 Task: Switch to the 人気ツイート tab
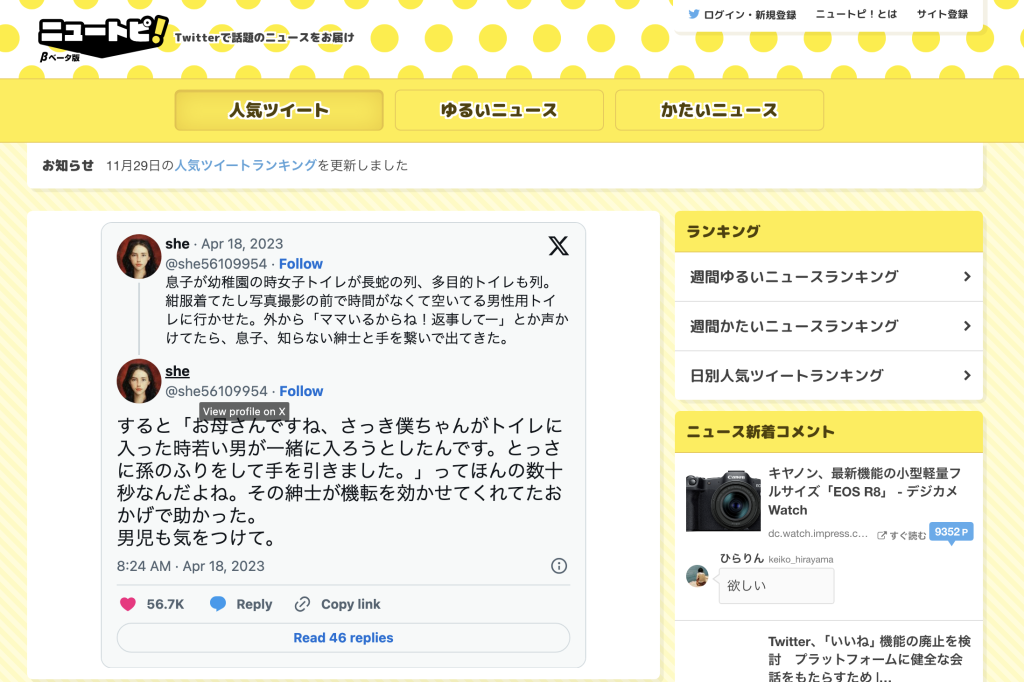279,110
